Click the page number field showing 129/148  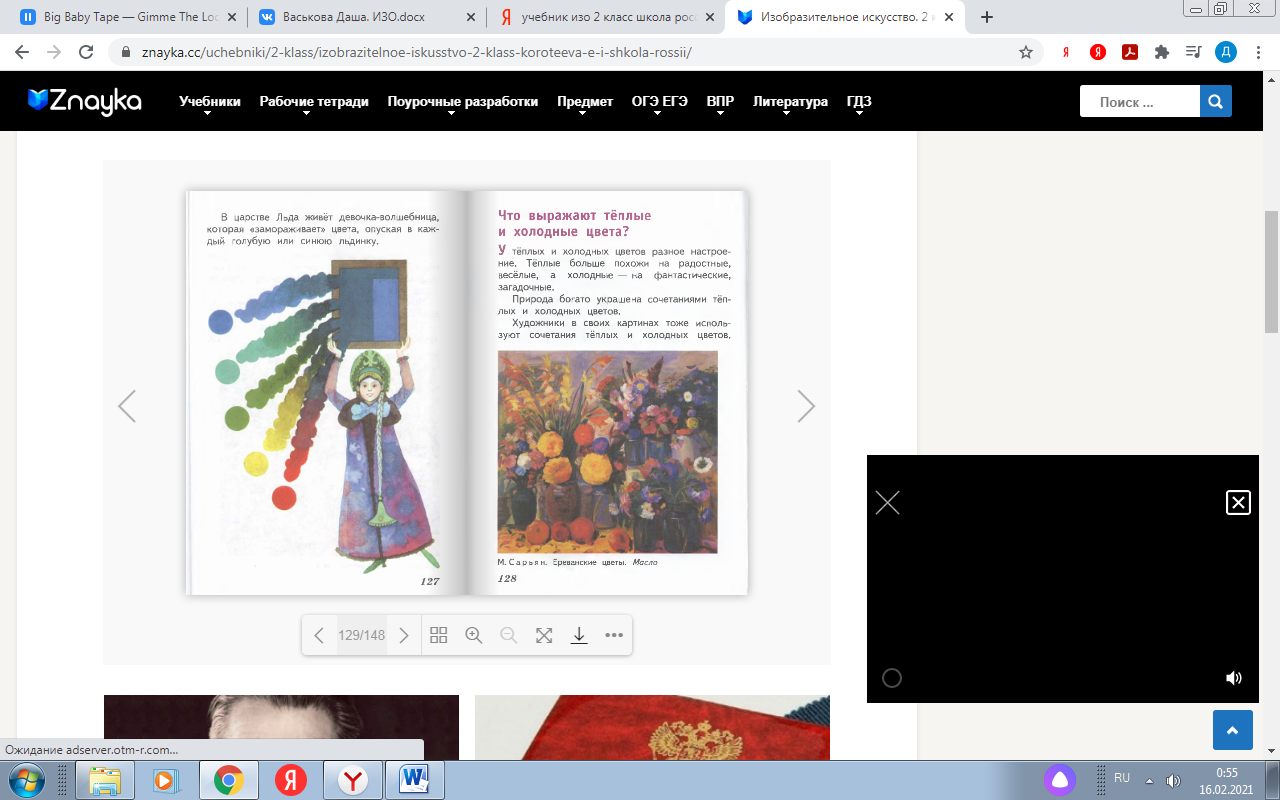pyautogui.click(x=361, y=635)
